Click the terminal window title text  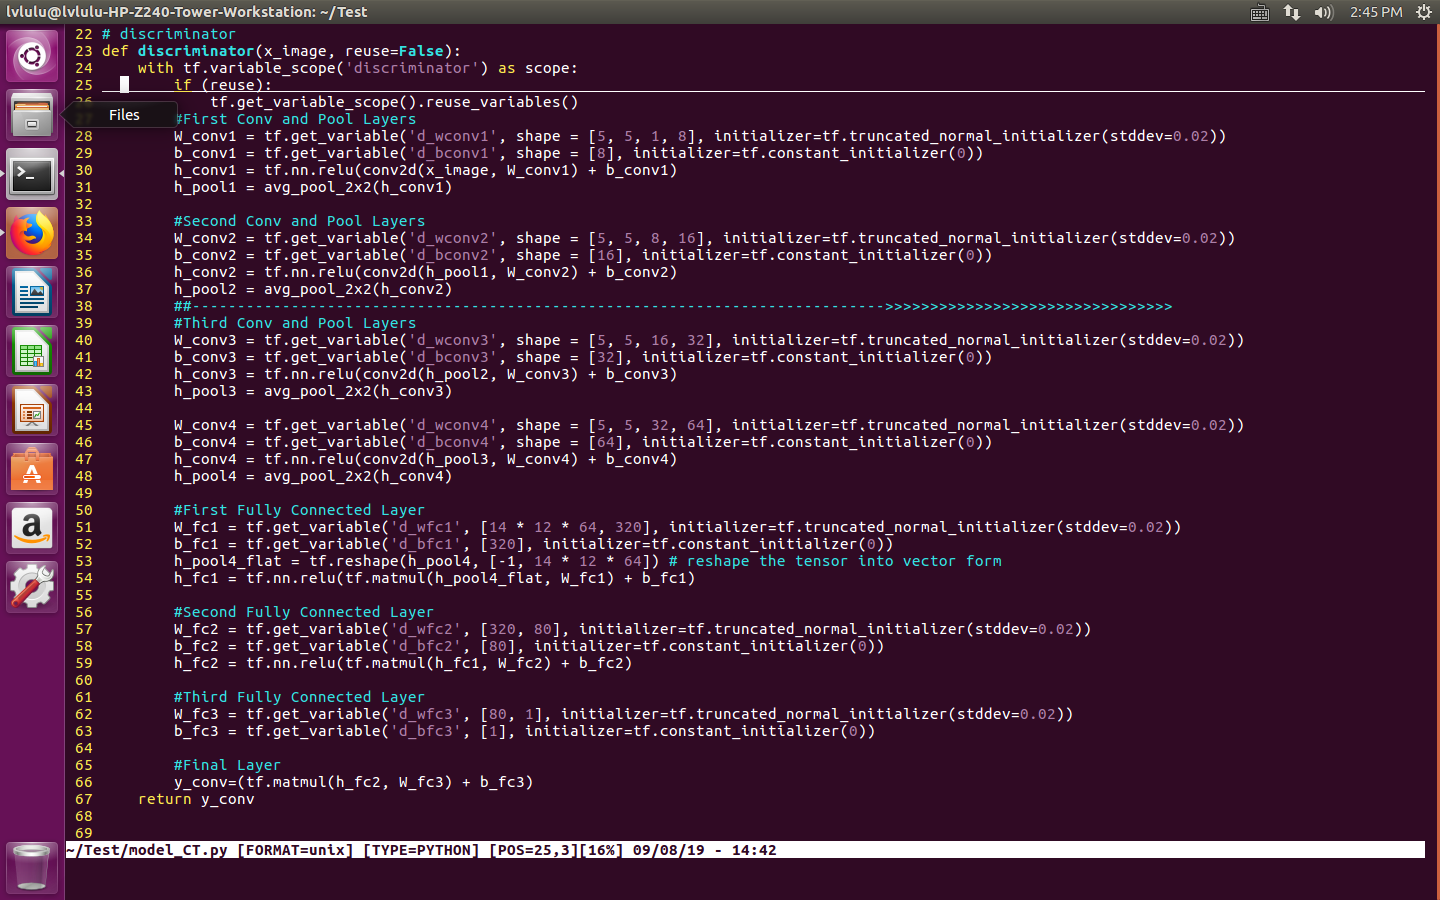click(x=187, y=12)
